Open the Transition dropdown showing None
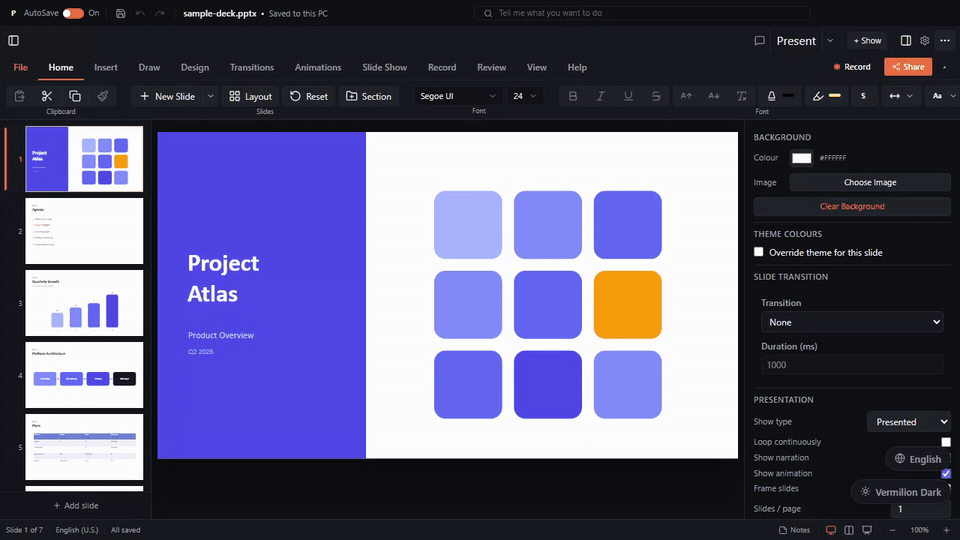Screen dimensions: 960x540 [x=852, y=322]
